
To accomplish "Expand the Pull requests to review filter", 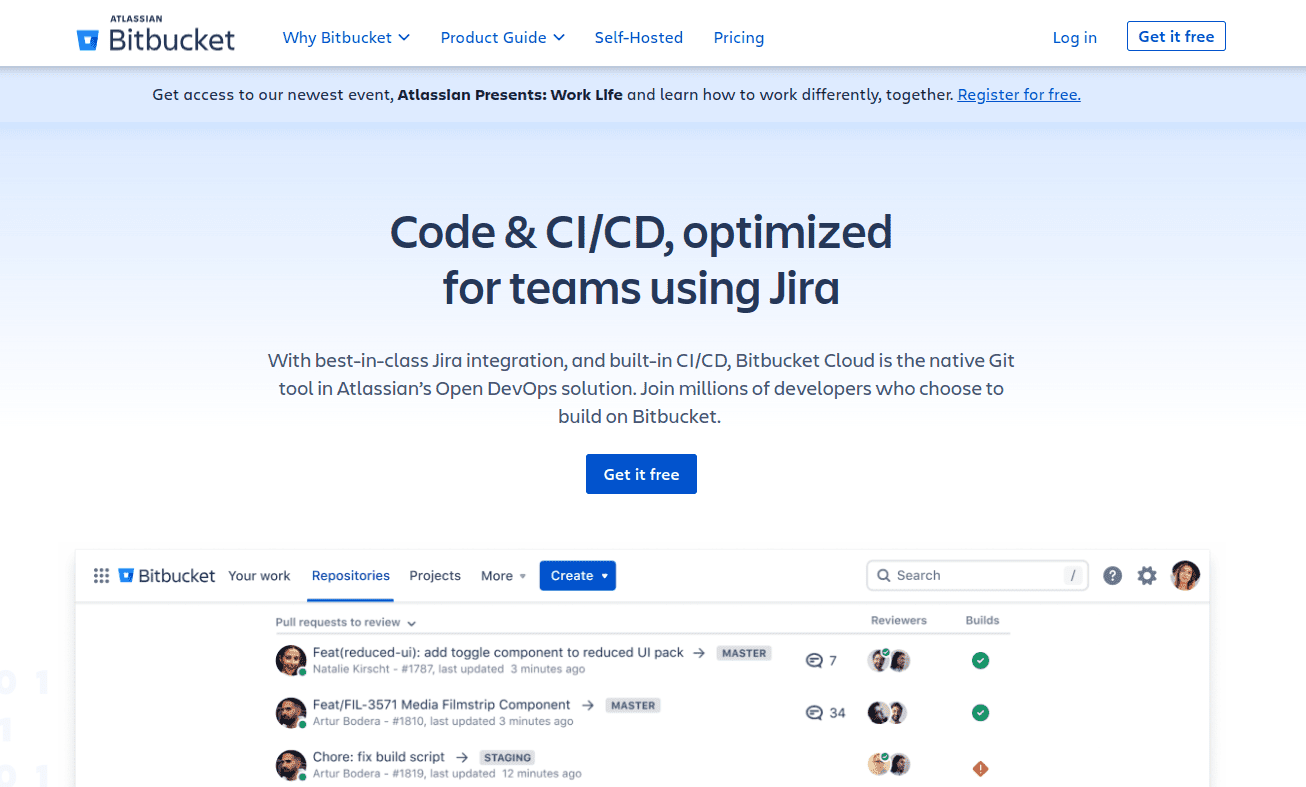I will (x=346, y=622).
